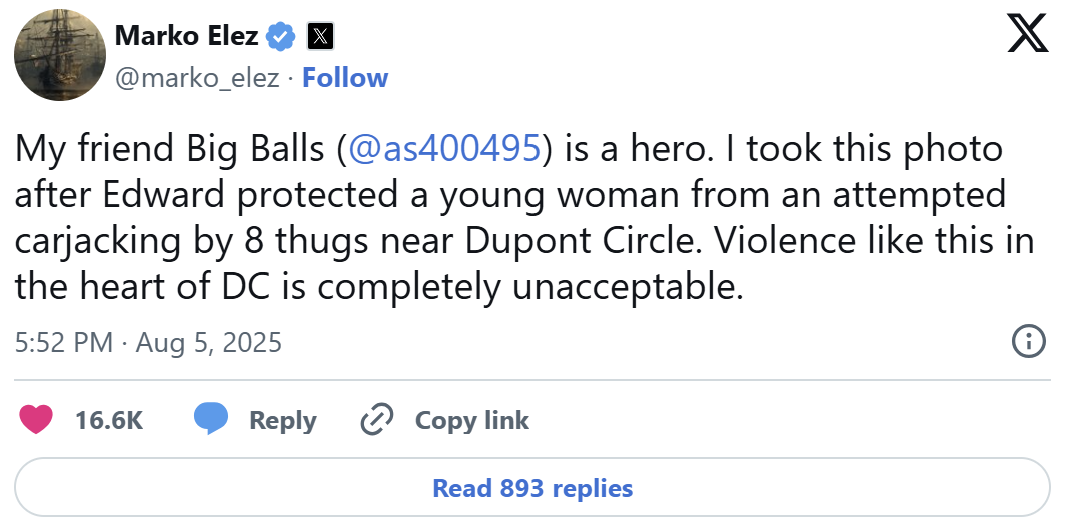Viewport: 1066px width, 528px height.
Task: Open the Twitter info circle icon
Action: 1028,341
